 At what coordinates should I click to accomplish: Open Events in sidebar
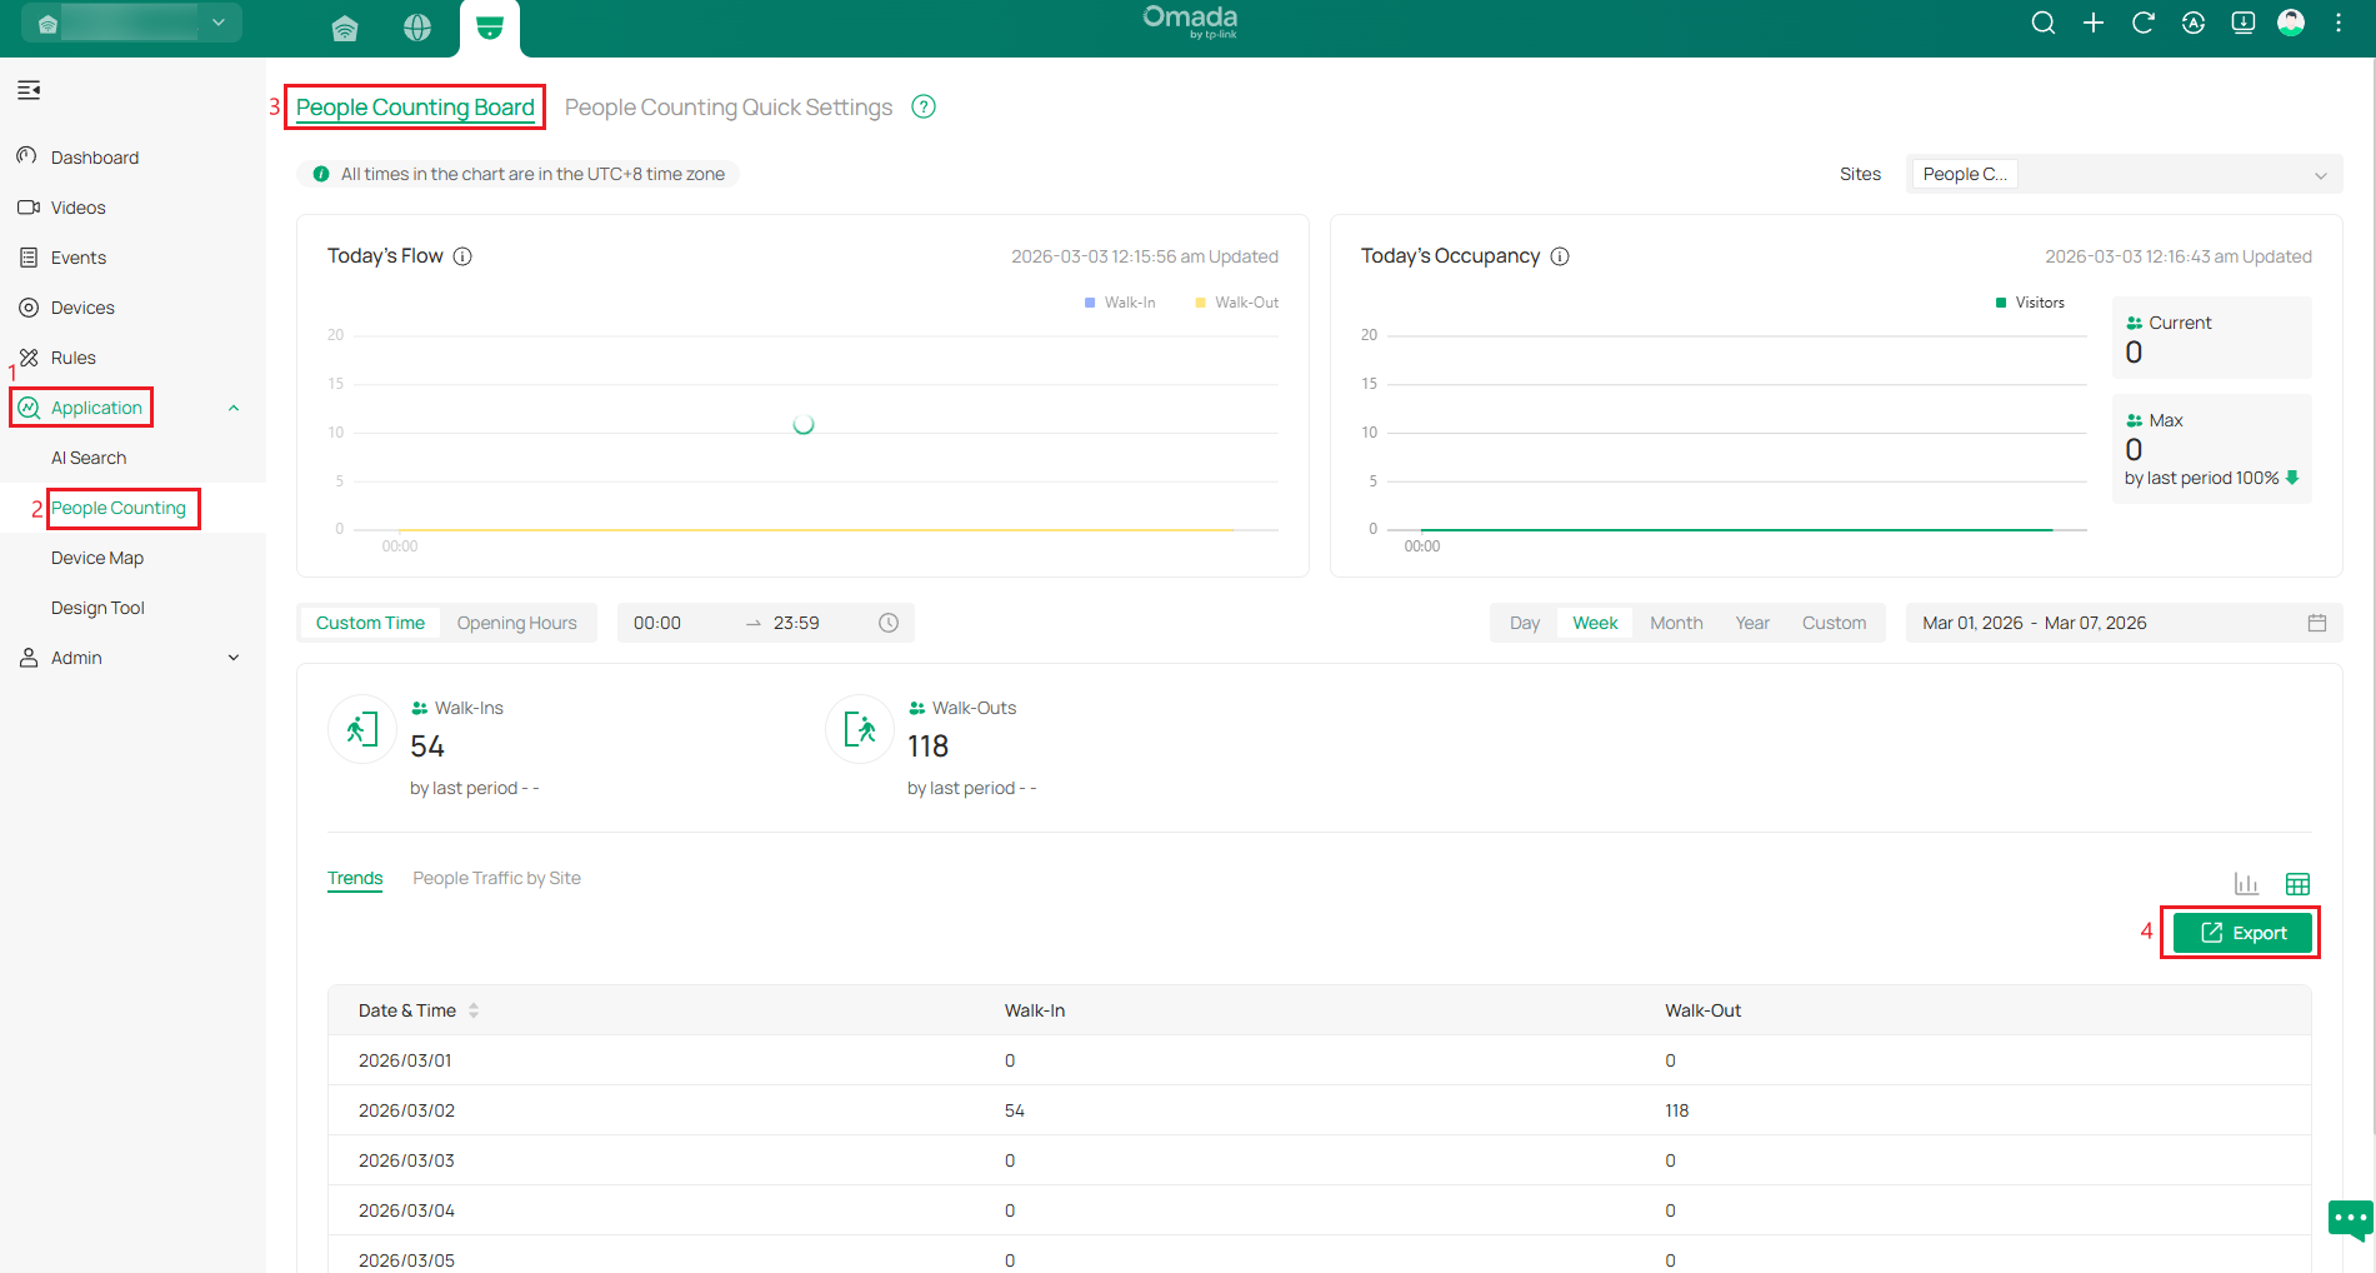78,257
